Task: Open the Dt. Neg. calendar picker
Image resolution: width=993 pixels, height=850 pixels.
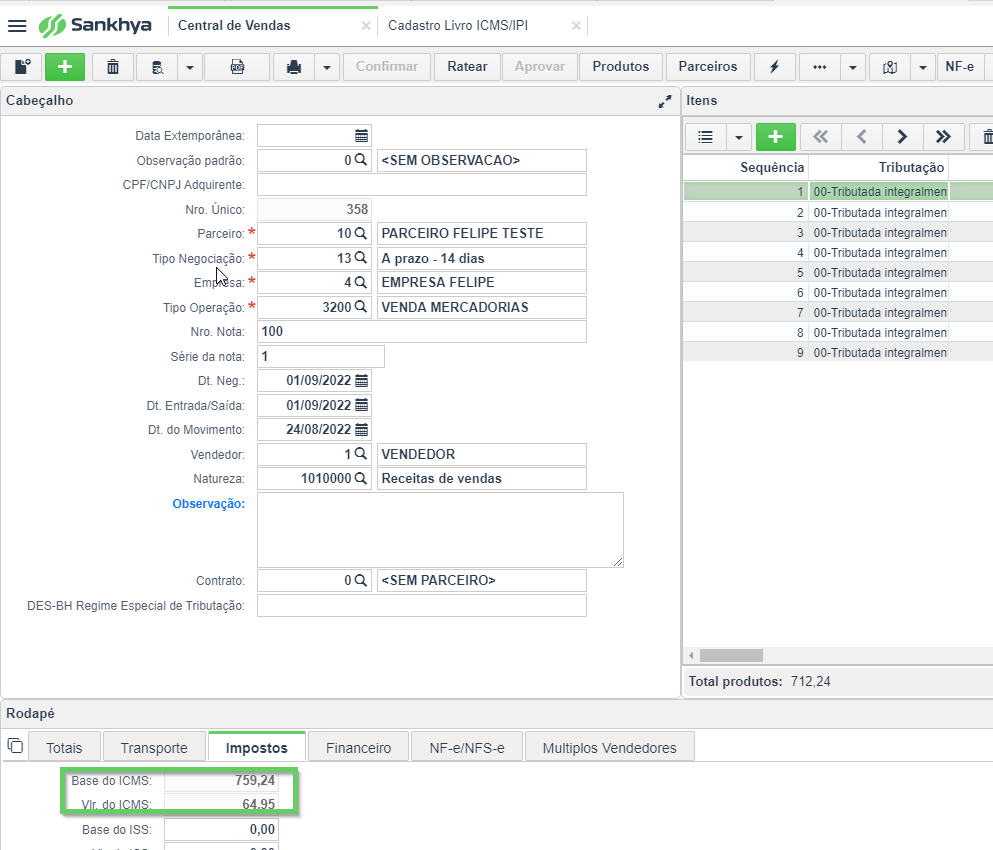Action: pos(362,381)
